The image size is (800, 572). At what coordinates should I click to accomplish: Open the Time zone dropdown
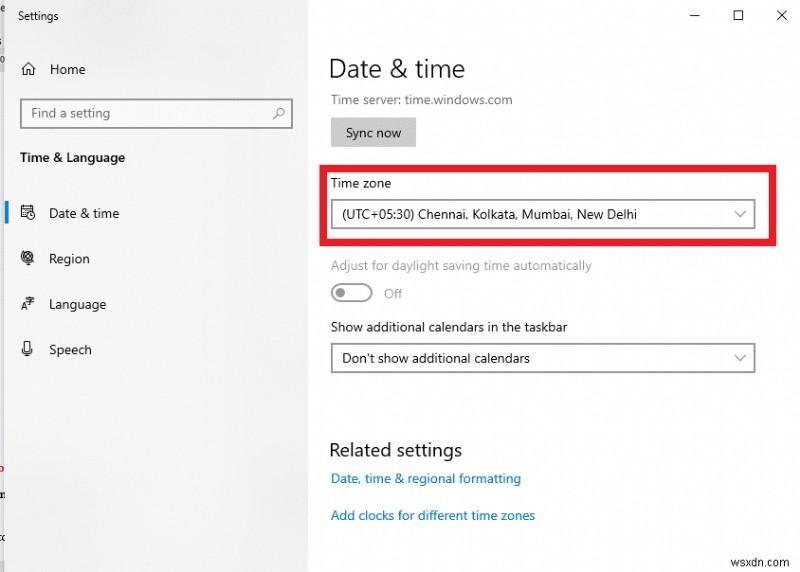pos(542,214)
